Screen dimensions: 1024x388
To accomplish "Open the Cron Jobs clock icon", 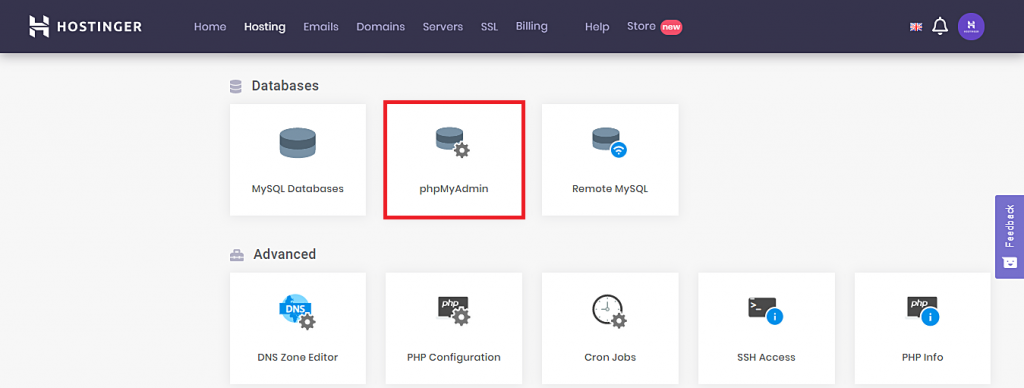I will 609,311.
